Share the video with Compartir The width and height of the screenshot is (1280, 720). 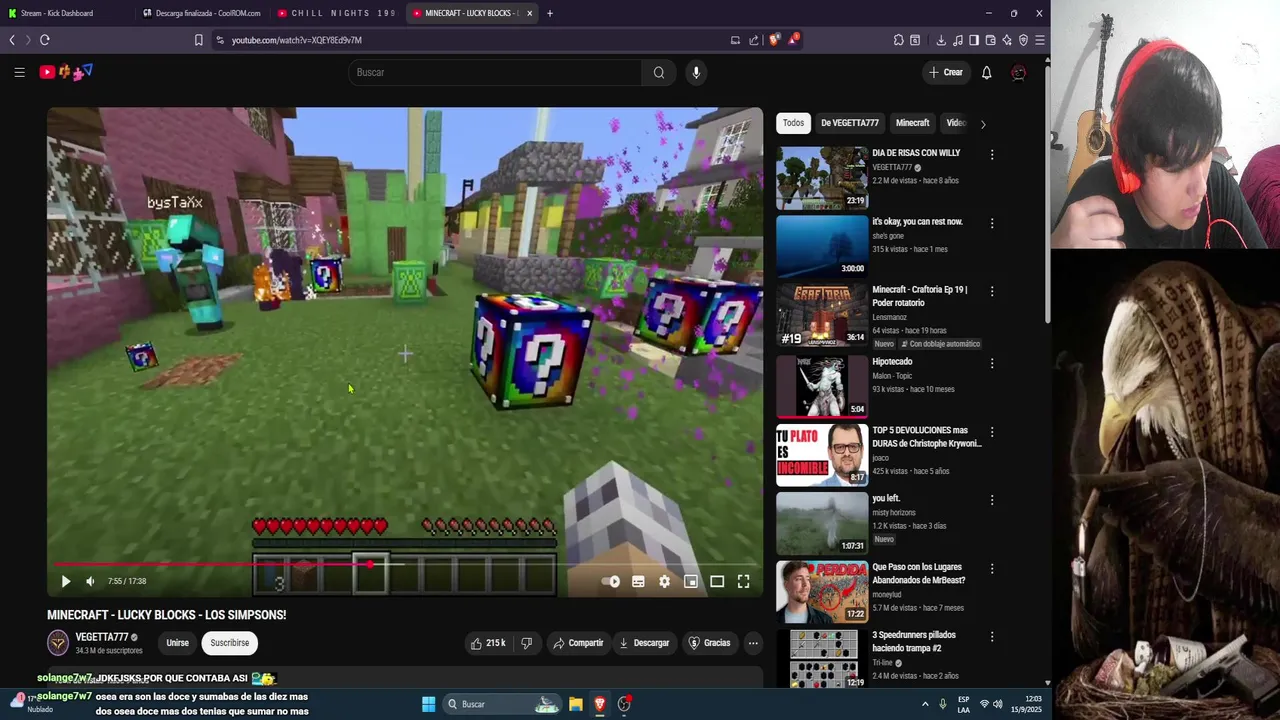click(x=578, y=643)
